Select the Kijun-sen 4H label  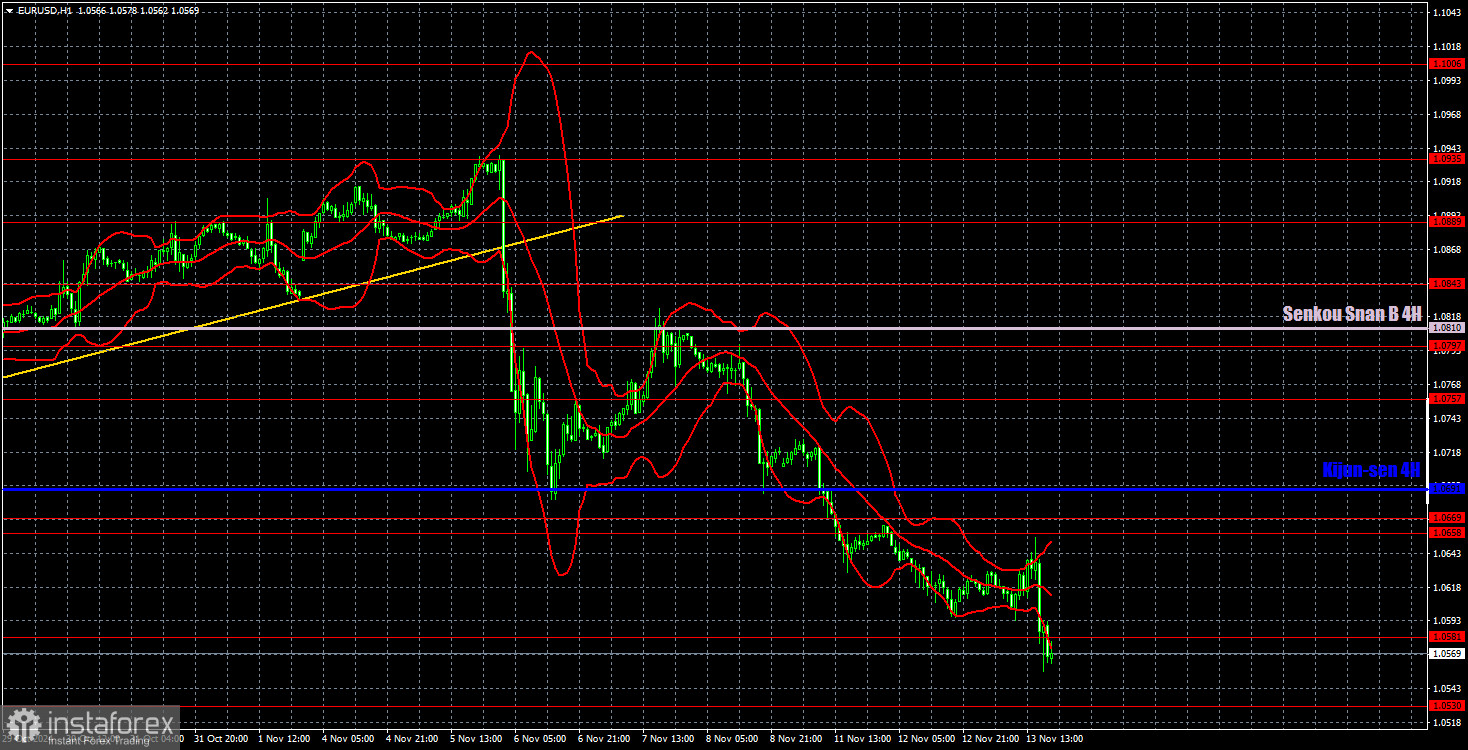1370,469
